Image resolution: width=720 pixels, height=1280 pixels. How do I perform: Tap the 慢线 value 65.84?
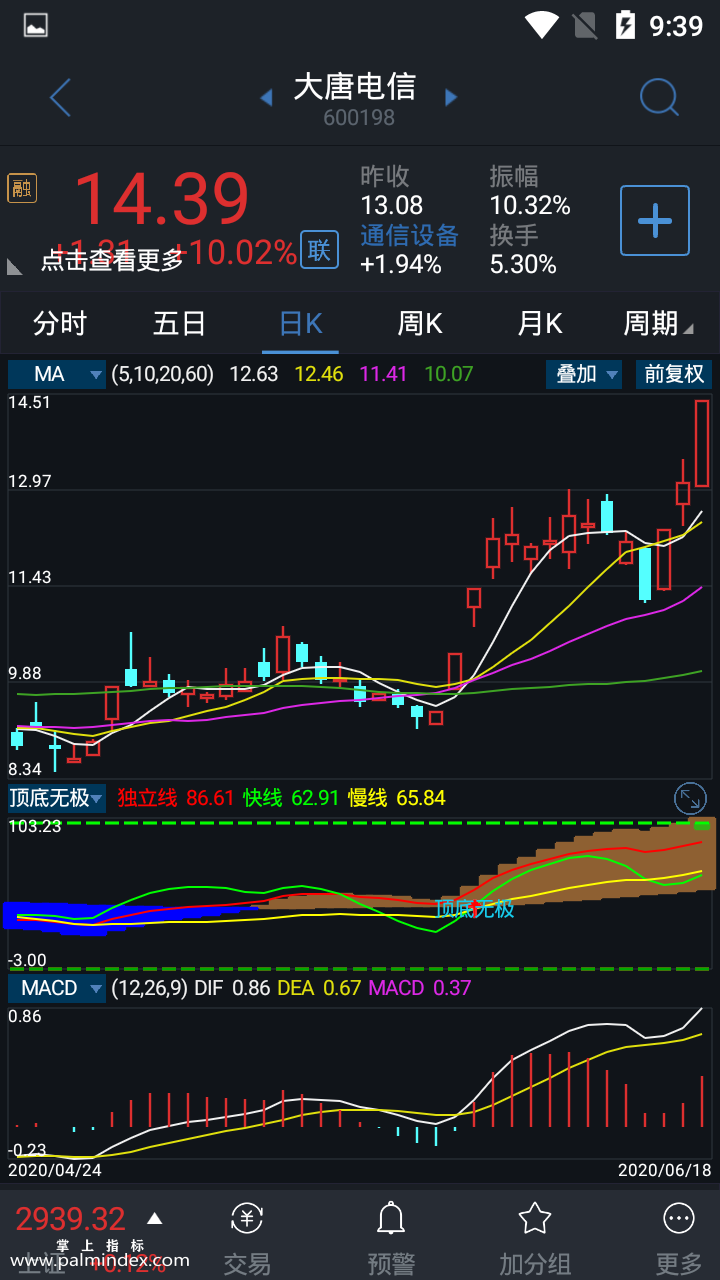click(x=421, y=798)
